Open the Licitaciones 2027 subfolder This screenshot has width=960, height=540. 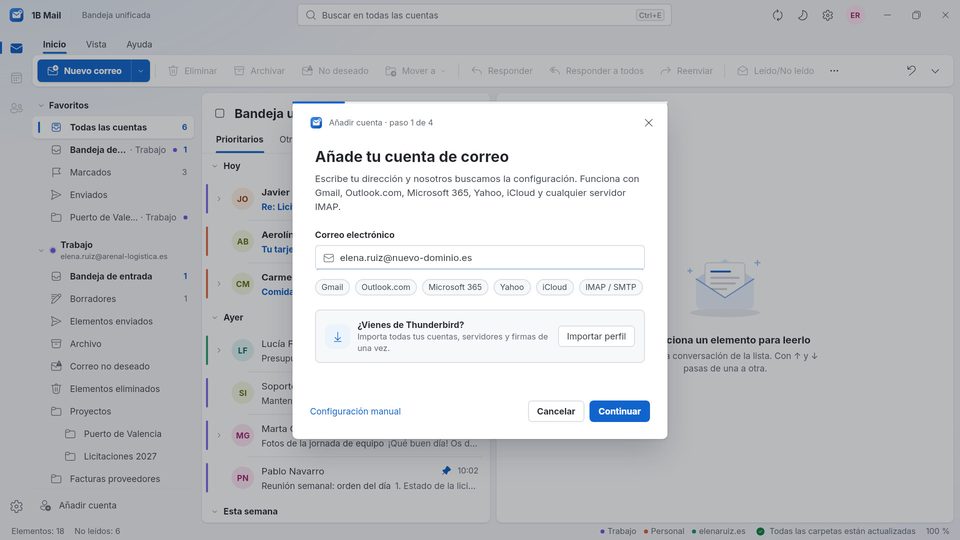pyautogui.click(x=114, y=456)
